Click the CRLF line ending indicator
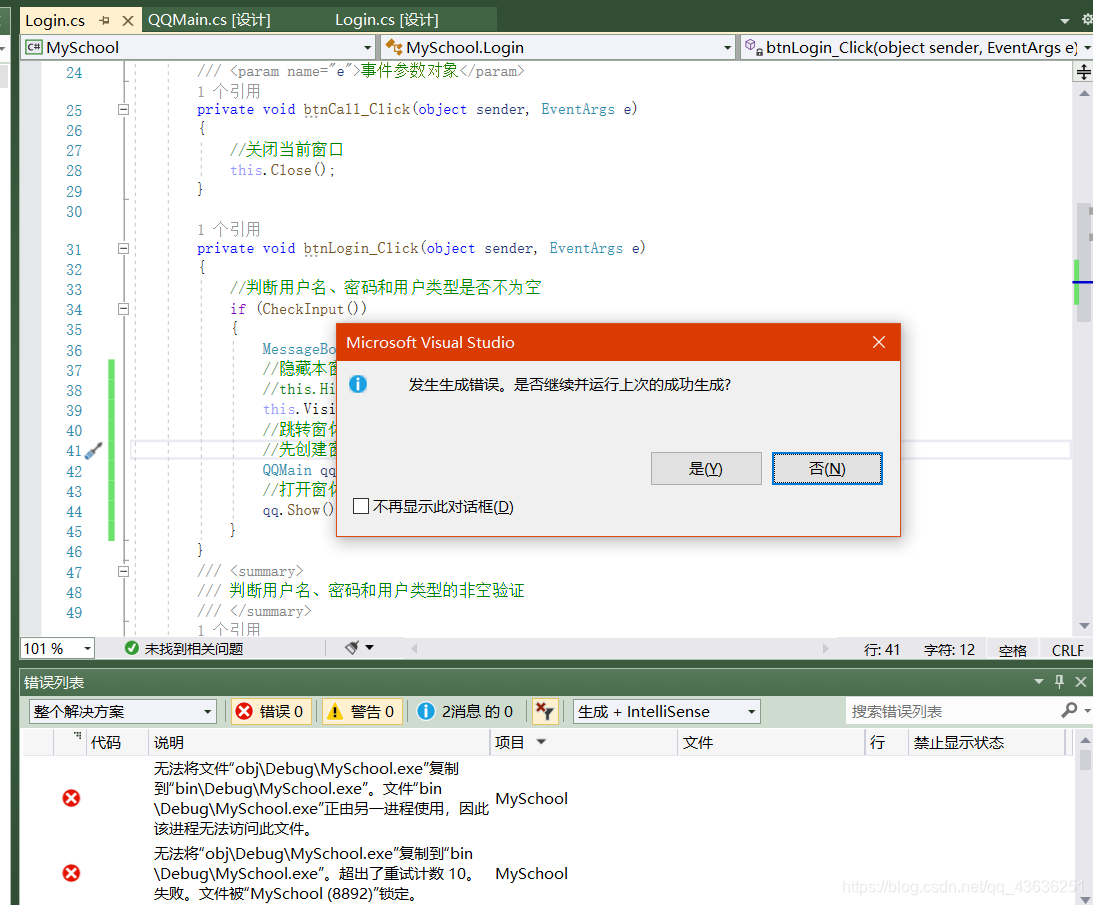This screenshot has height=905, width=1093. 1067,651
